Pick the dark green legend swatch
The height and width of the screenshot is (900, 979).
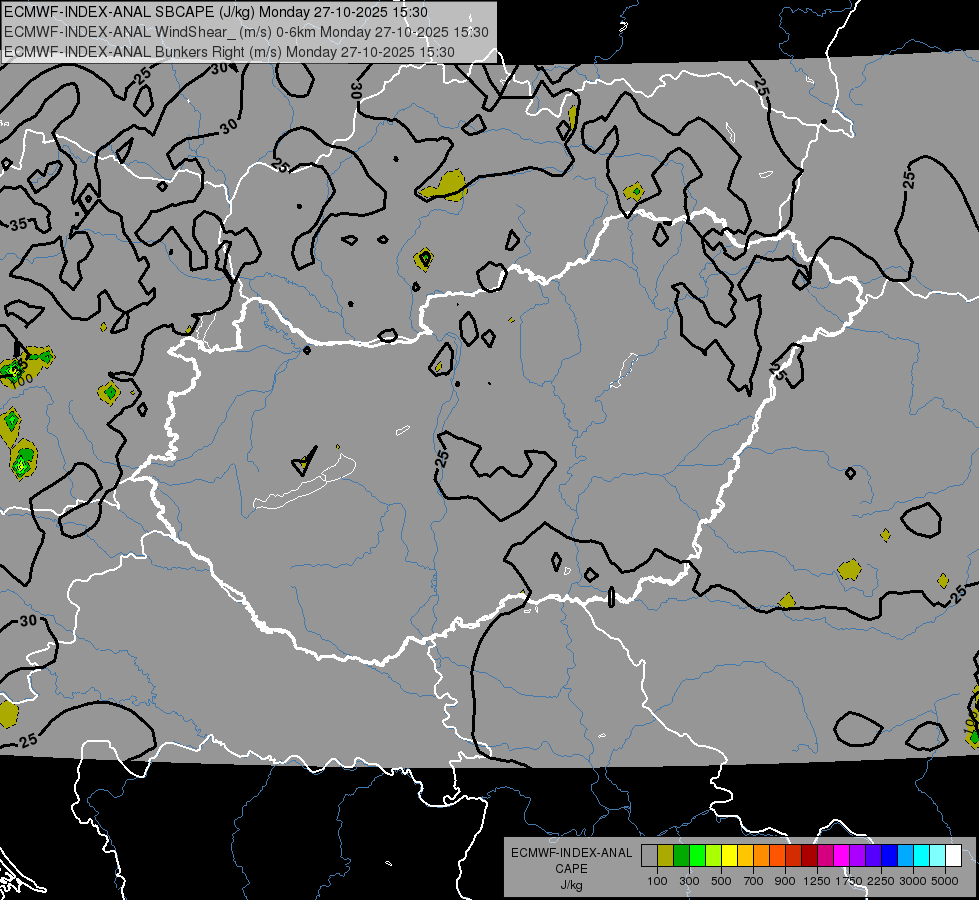click(681, 855)
